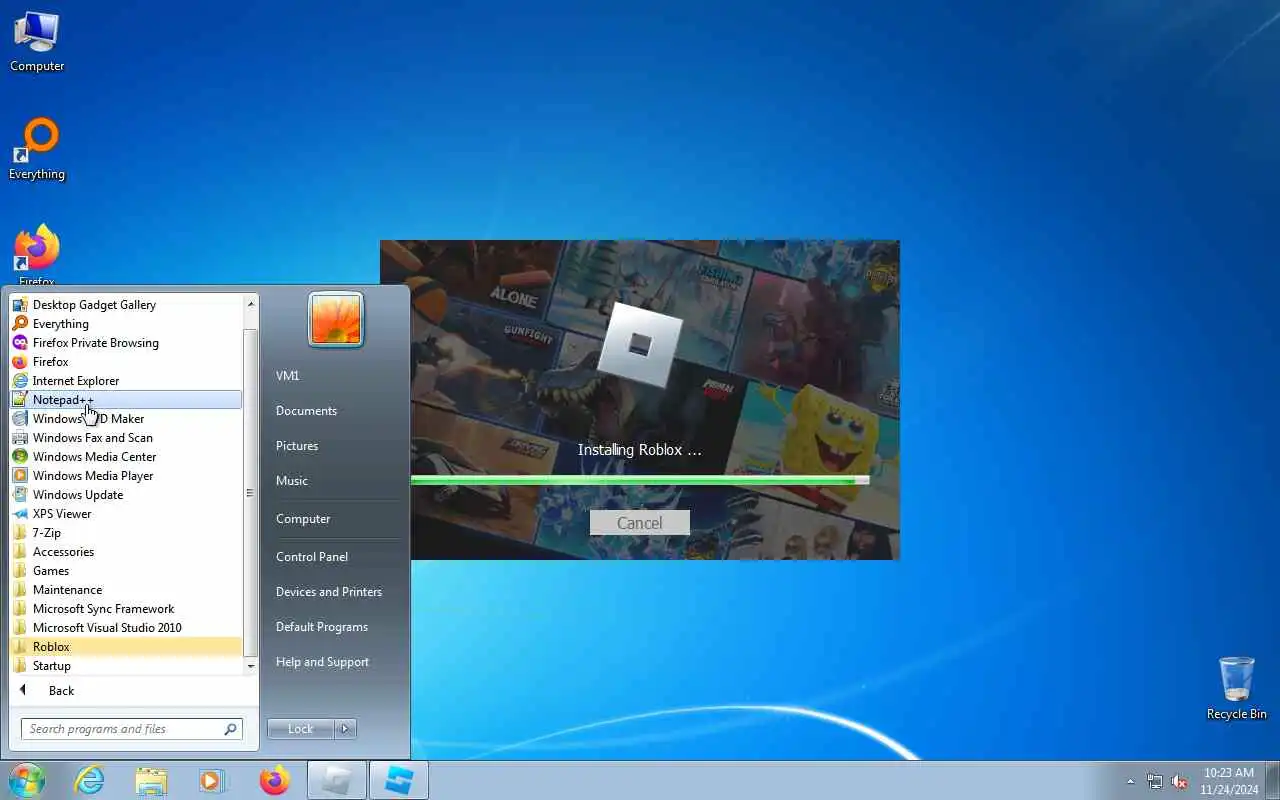Open Music from the Start menu
The width and height of the screenshot is (1280, 800).
292,480
